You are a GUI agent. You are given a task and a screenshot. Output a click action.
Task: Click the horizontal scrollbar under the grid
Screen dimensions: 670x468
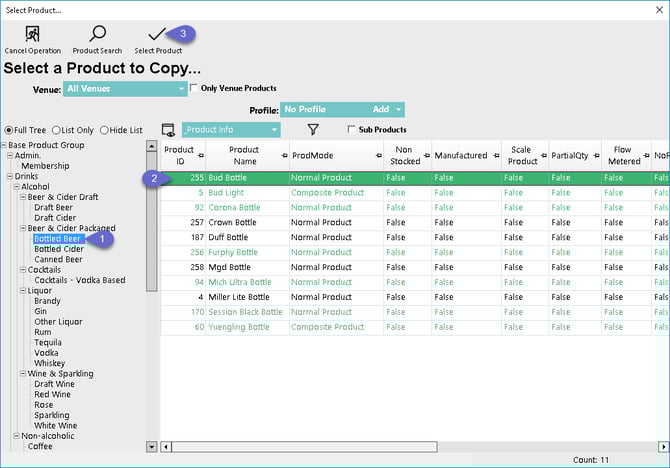(x=400, y=446)
